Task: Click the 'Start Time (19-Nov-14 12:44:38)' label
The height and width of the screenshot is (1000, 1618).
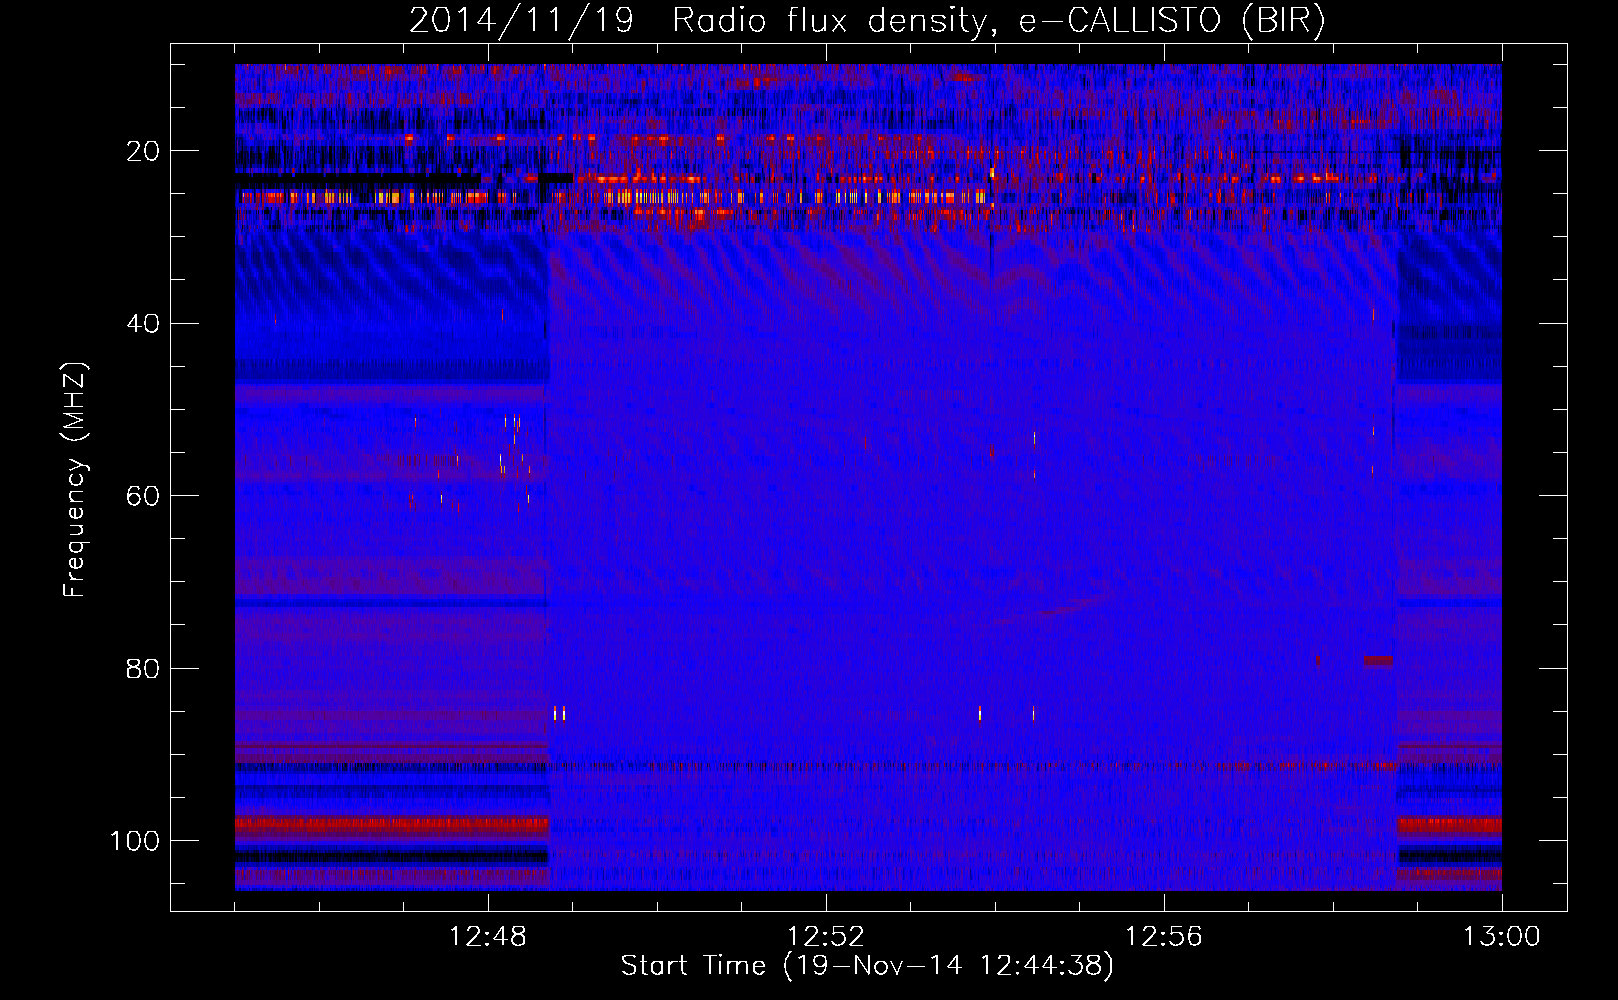Action: click(867, 966)
